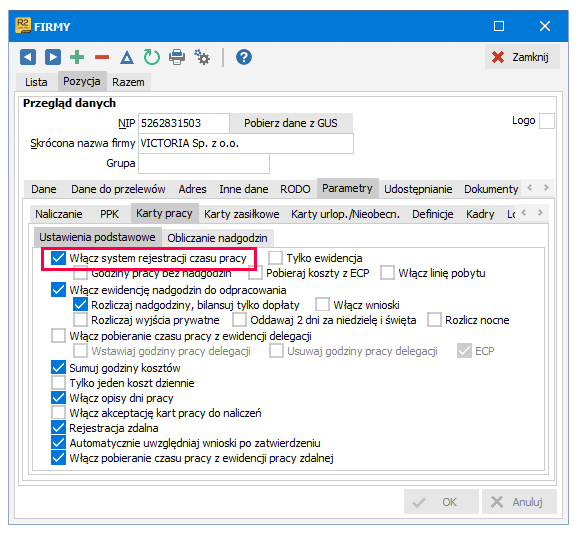The image size is (584, 537).
Task: Select the Parametry tab
Action: [347, 188]
